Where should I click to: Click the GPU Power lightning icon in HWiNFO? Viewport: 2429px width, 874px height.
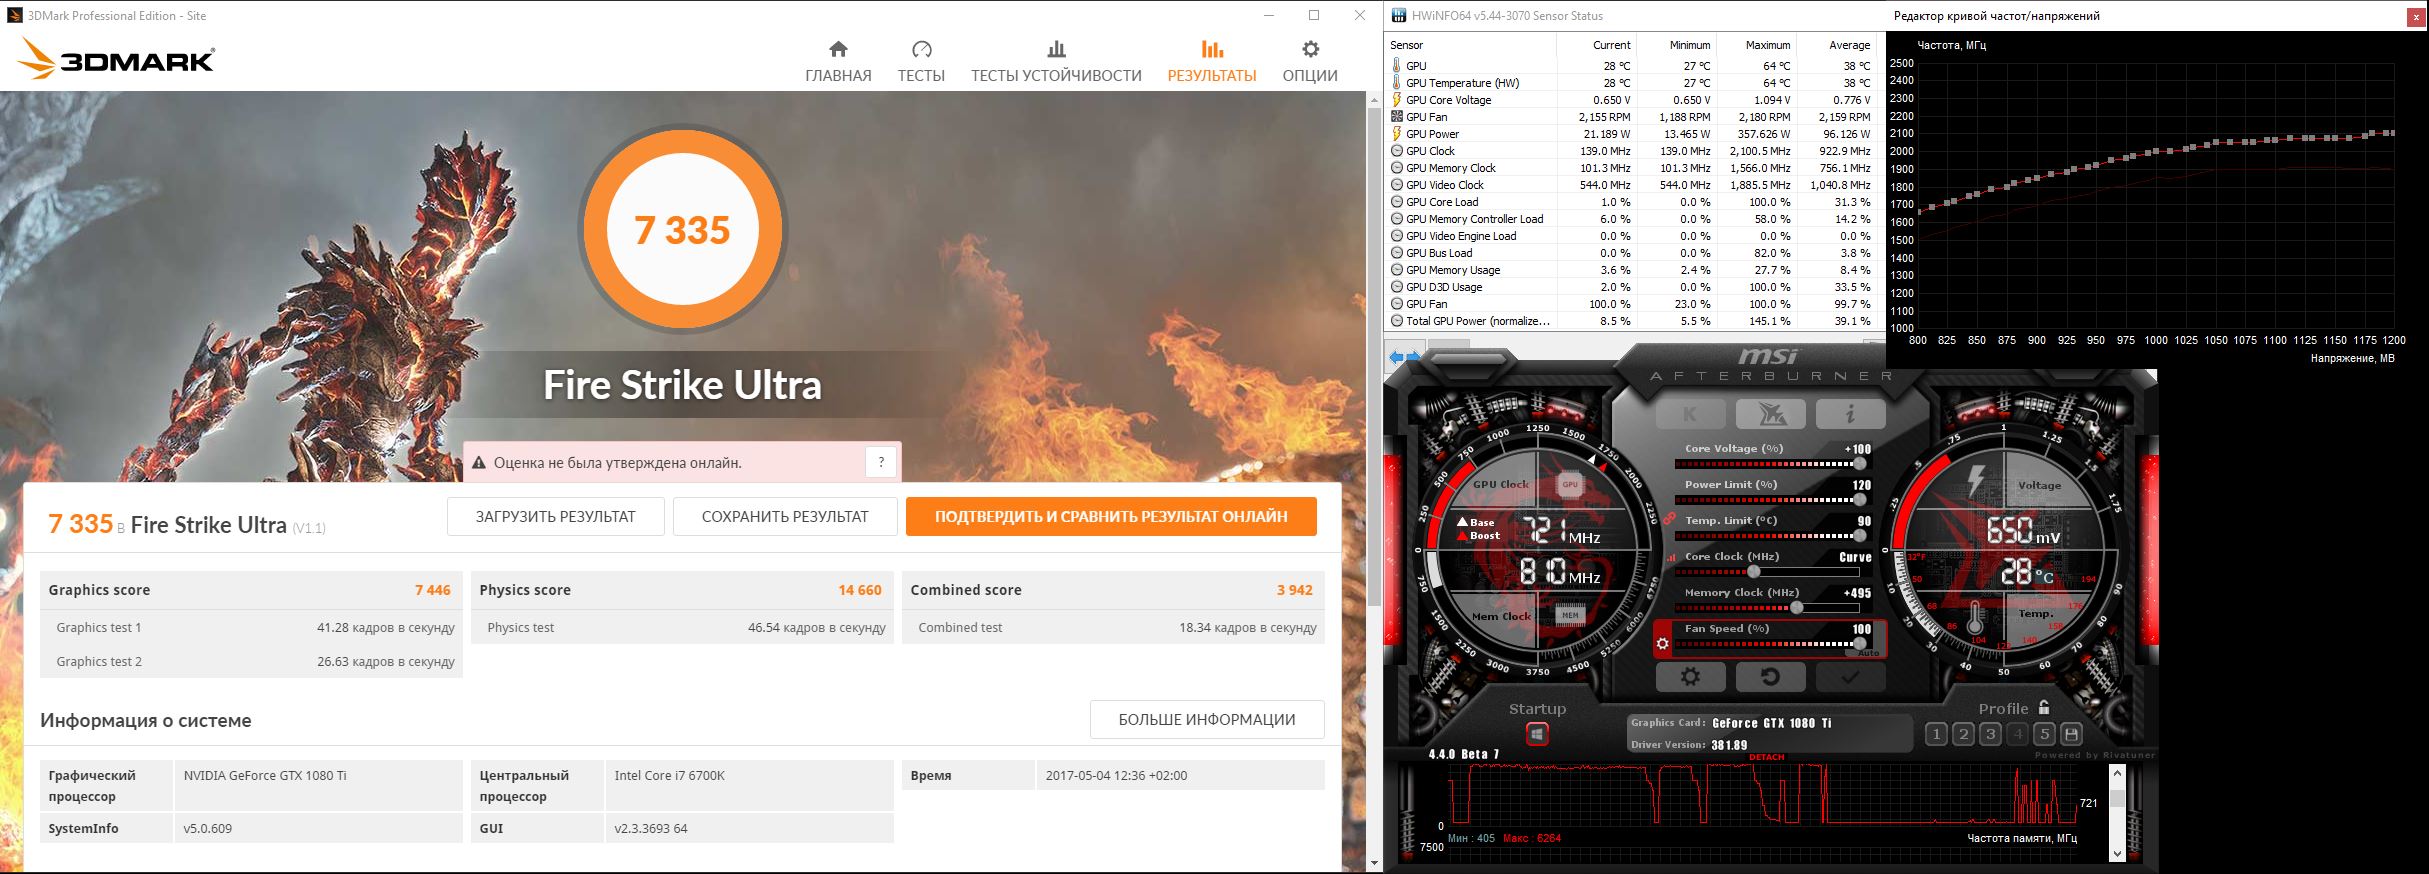click(x=1397, y=134)
